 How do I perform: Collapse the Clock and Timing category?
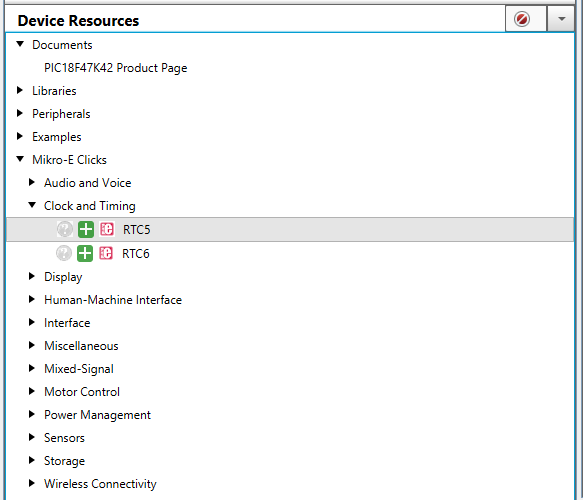[x=32, y=205]
